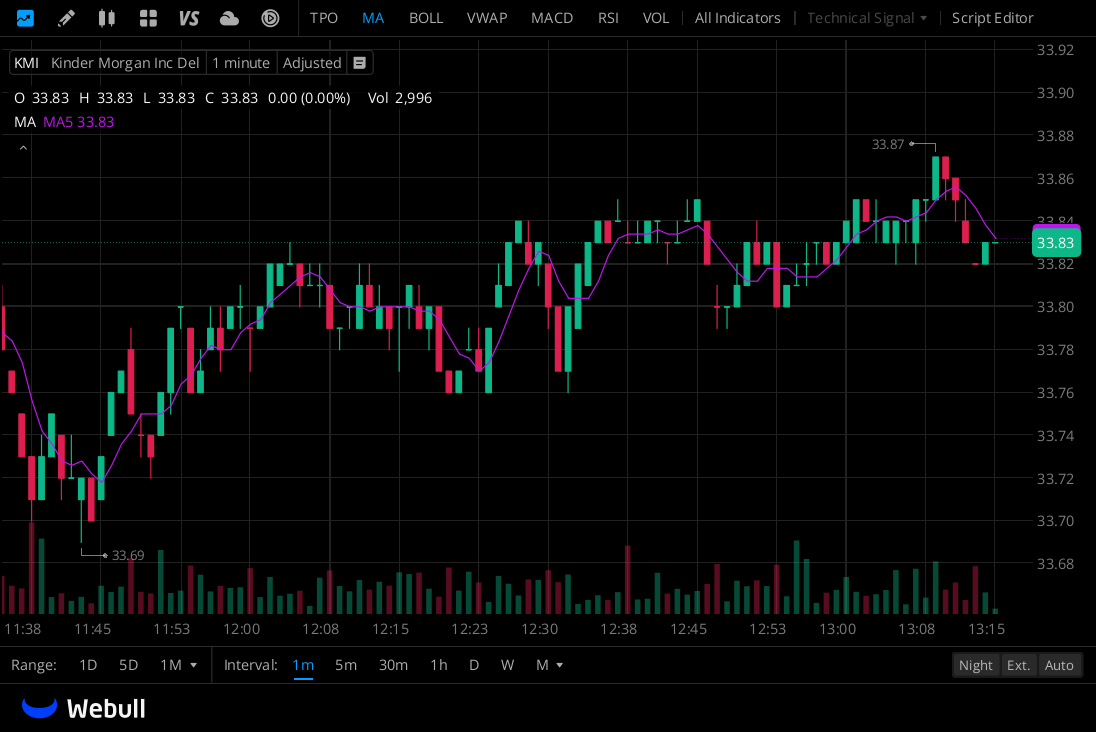The image size is (1096, 732).
Task: Click the replay playback icon
Action: [271, 18]
